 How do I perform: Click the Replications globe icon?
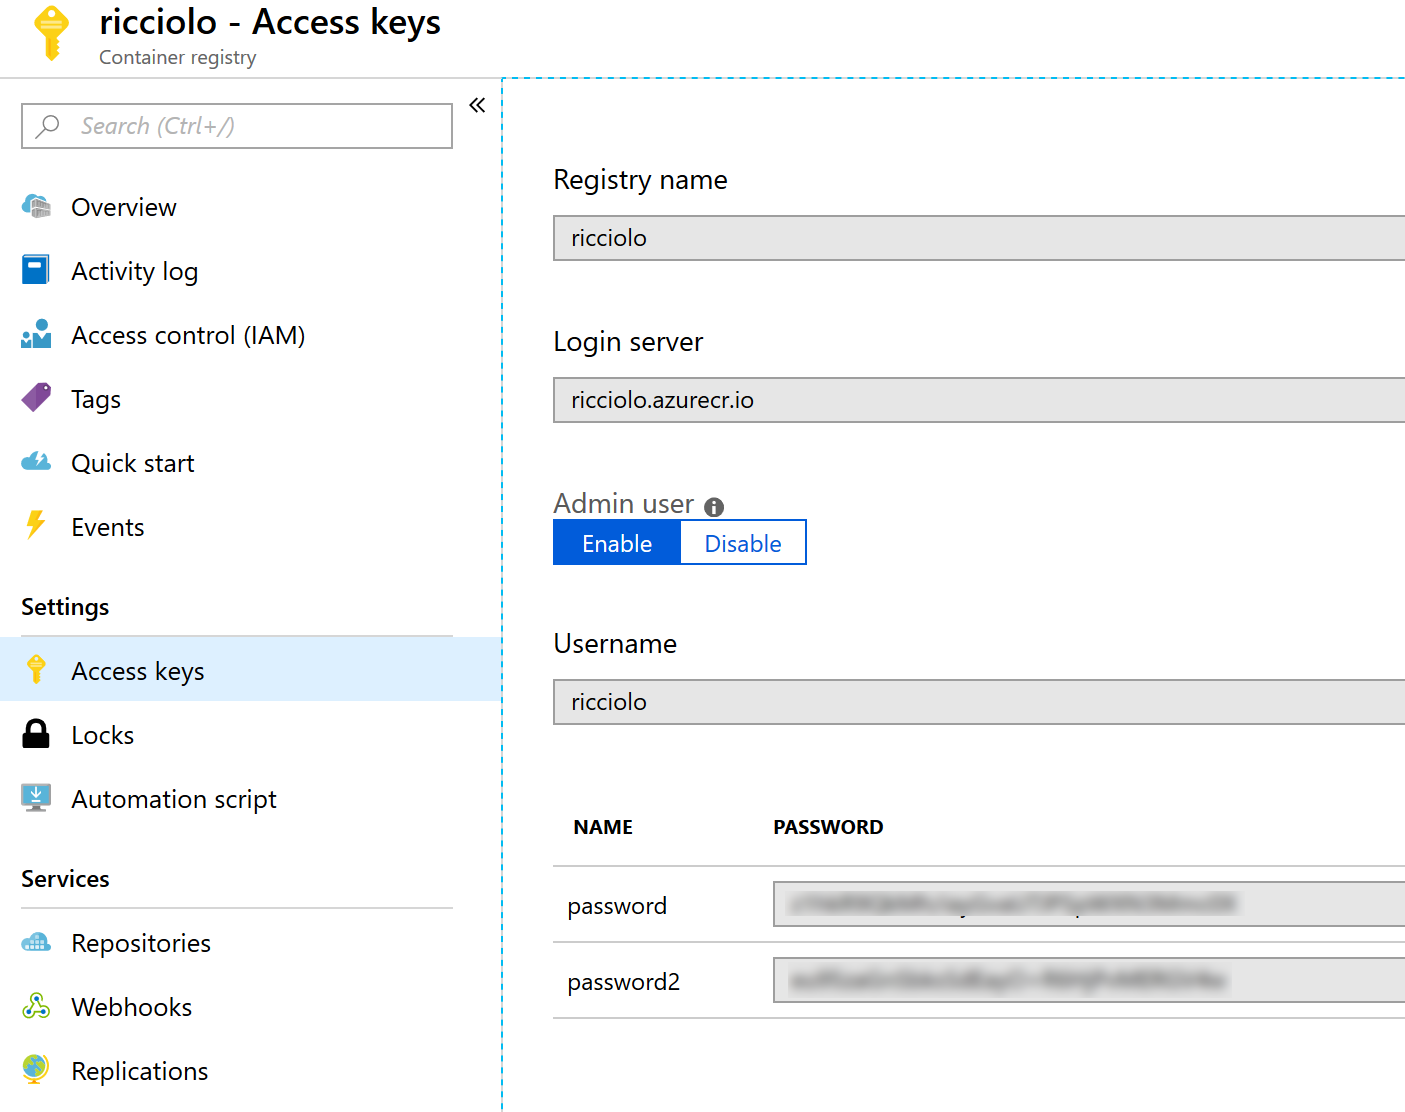pos(36,1069)
